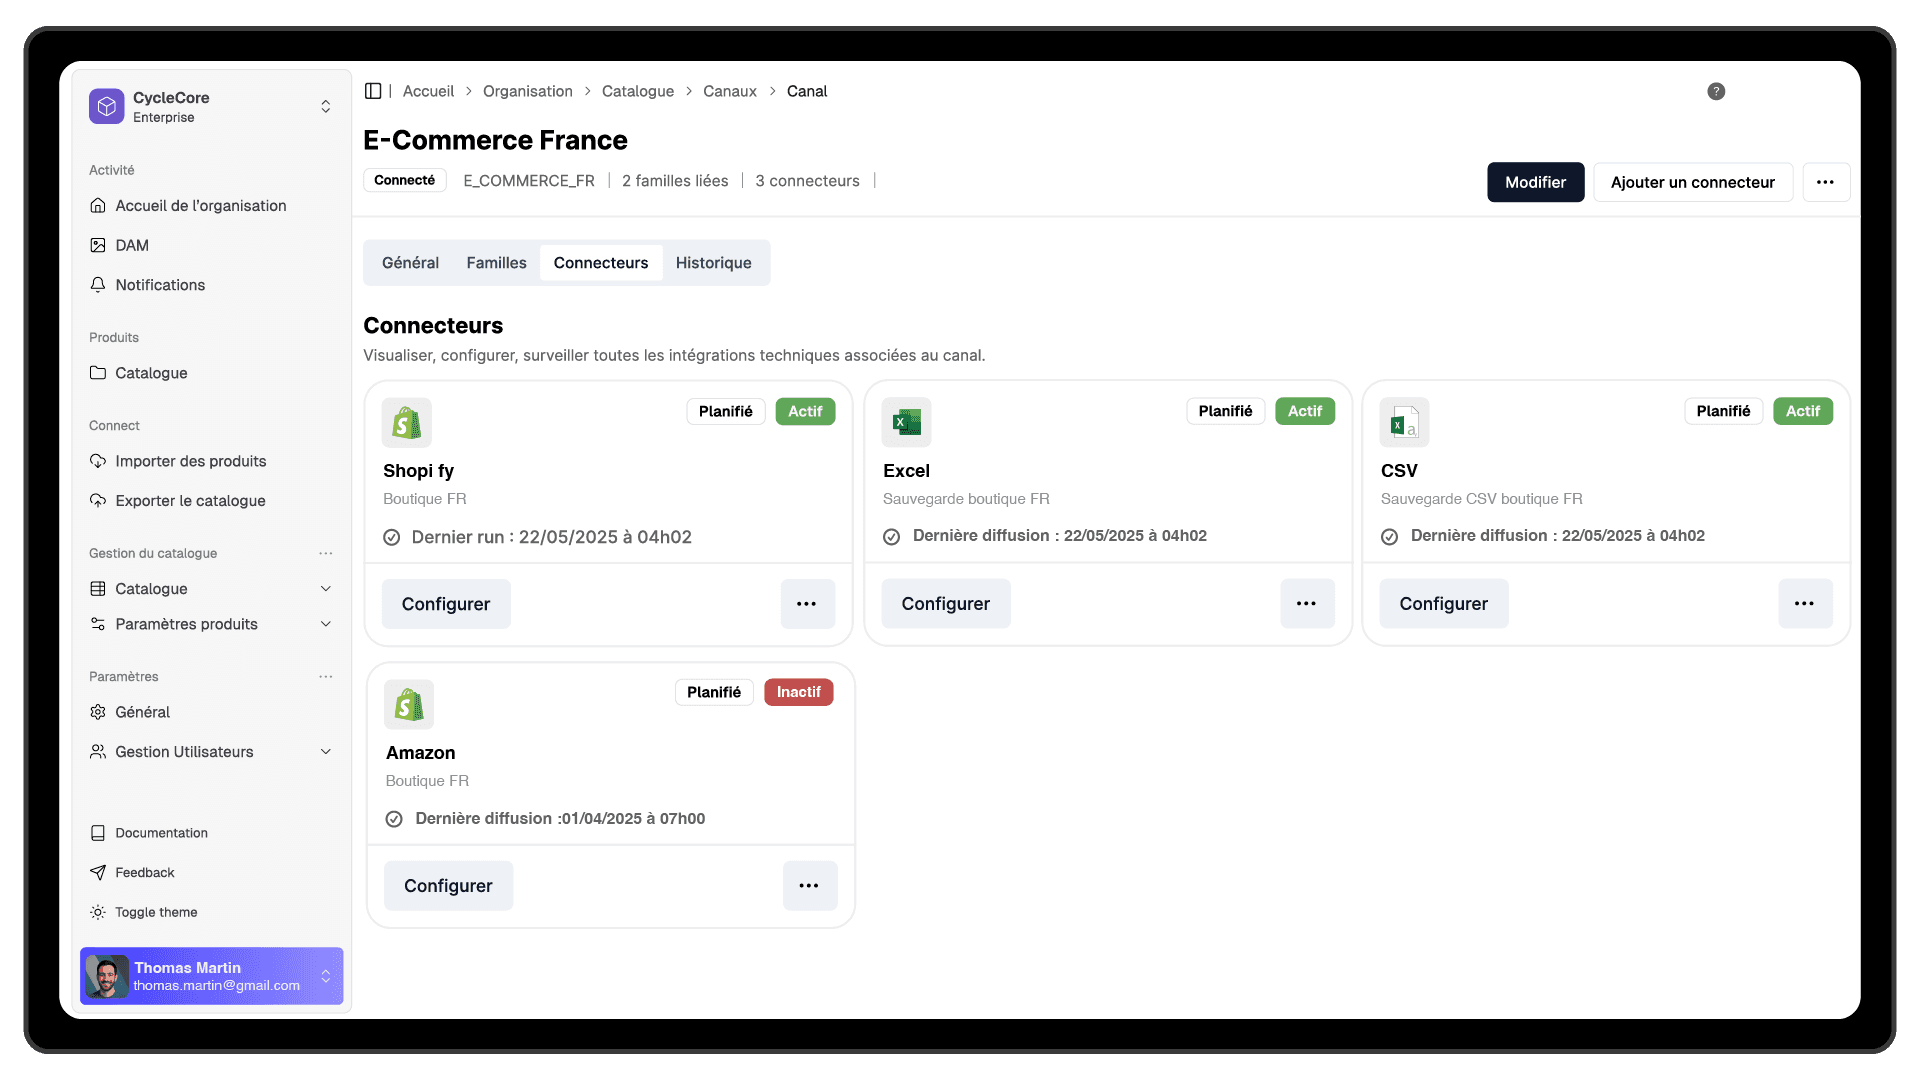This screenshot has height=1080, width=1920.
Task: Click Importer des produits cloud icon
Action: point(98,461)
